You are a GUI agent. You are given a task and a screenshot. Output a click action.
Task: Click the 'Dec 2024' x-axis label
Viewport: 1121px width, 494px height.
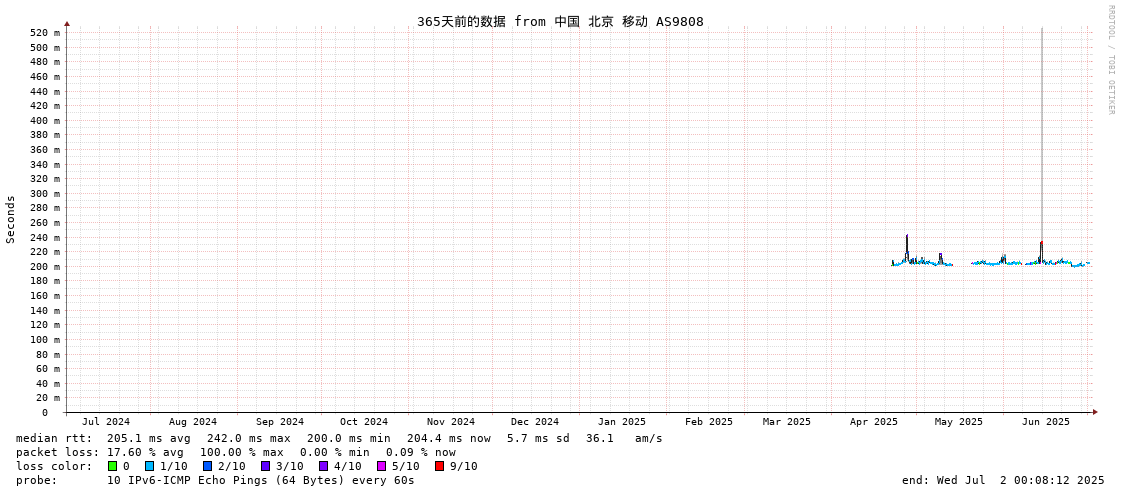pyautogui.click(x=535, y=422)
